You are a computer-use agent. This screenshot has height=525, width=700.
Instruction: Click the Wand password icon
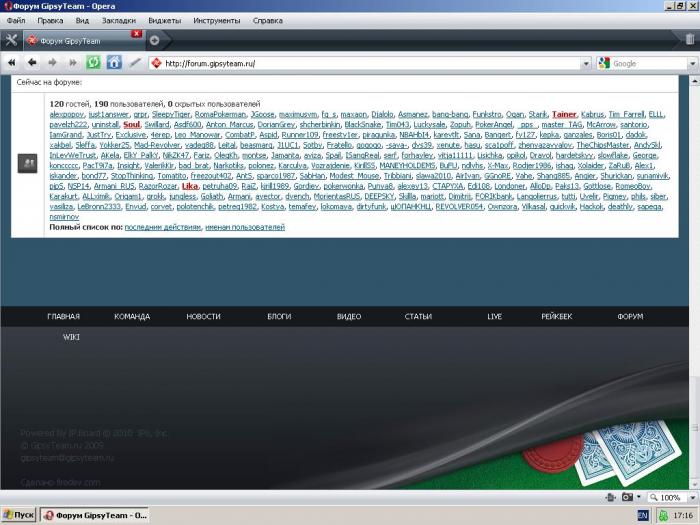pyautogui.click(x=135, y=62)
